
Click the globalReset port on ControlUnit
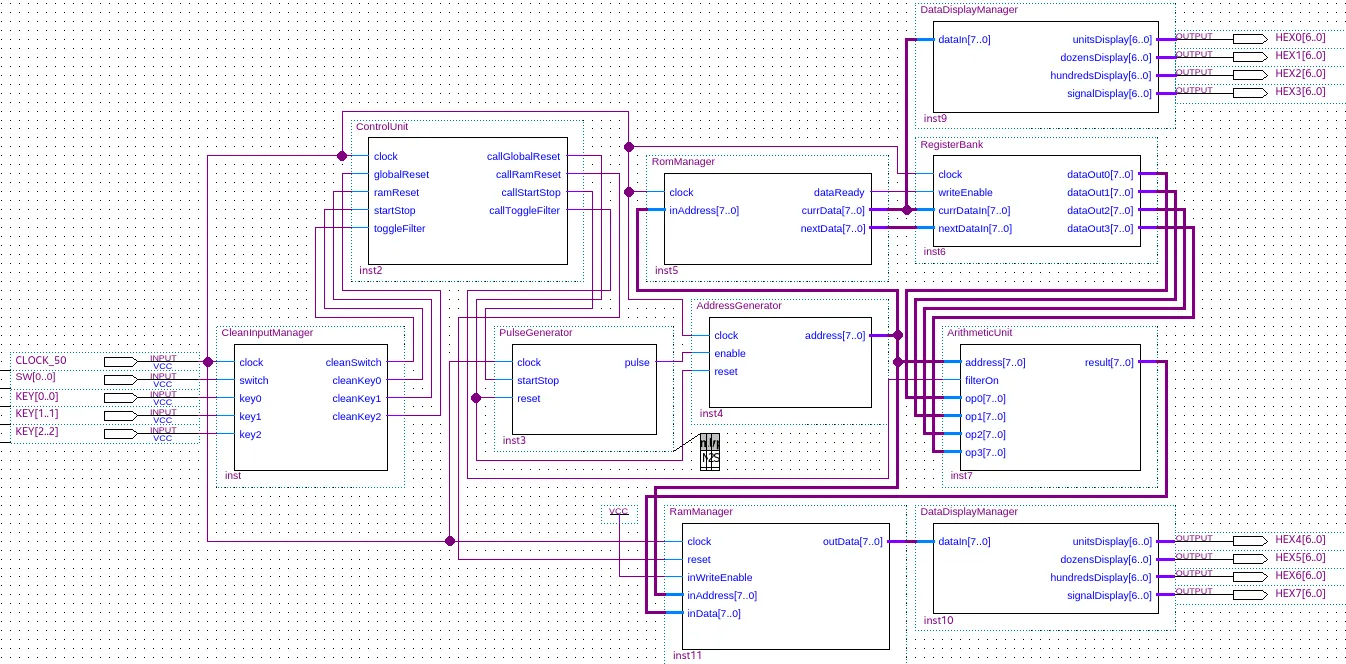pos(401,174)
